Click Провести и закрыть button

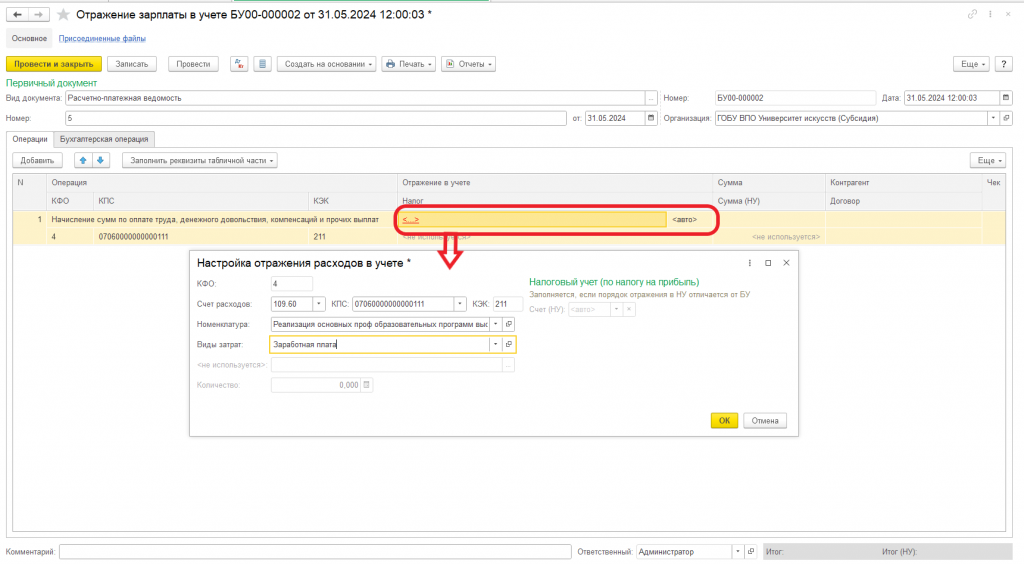coord(54,64)
